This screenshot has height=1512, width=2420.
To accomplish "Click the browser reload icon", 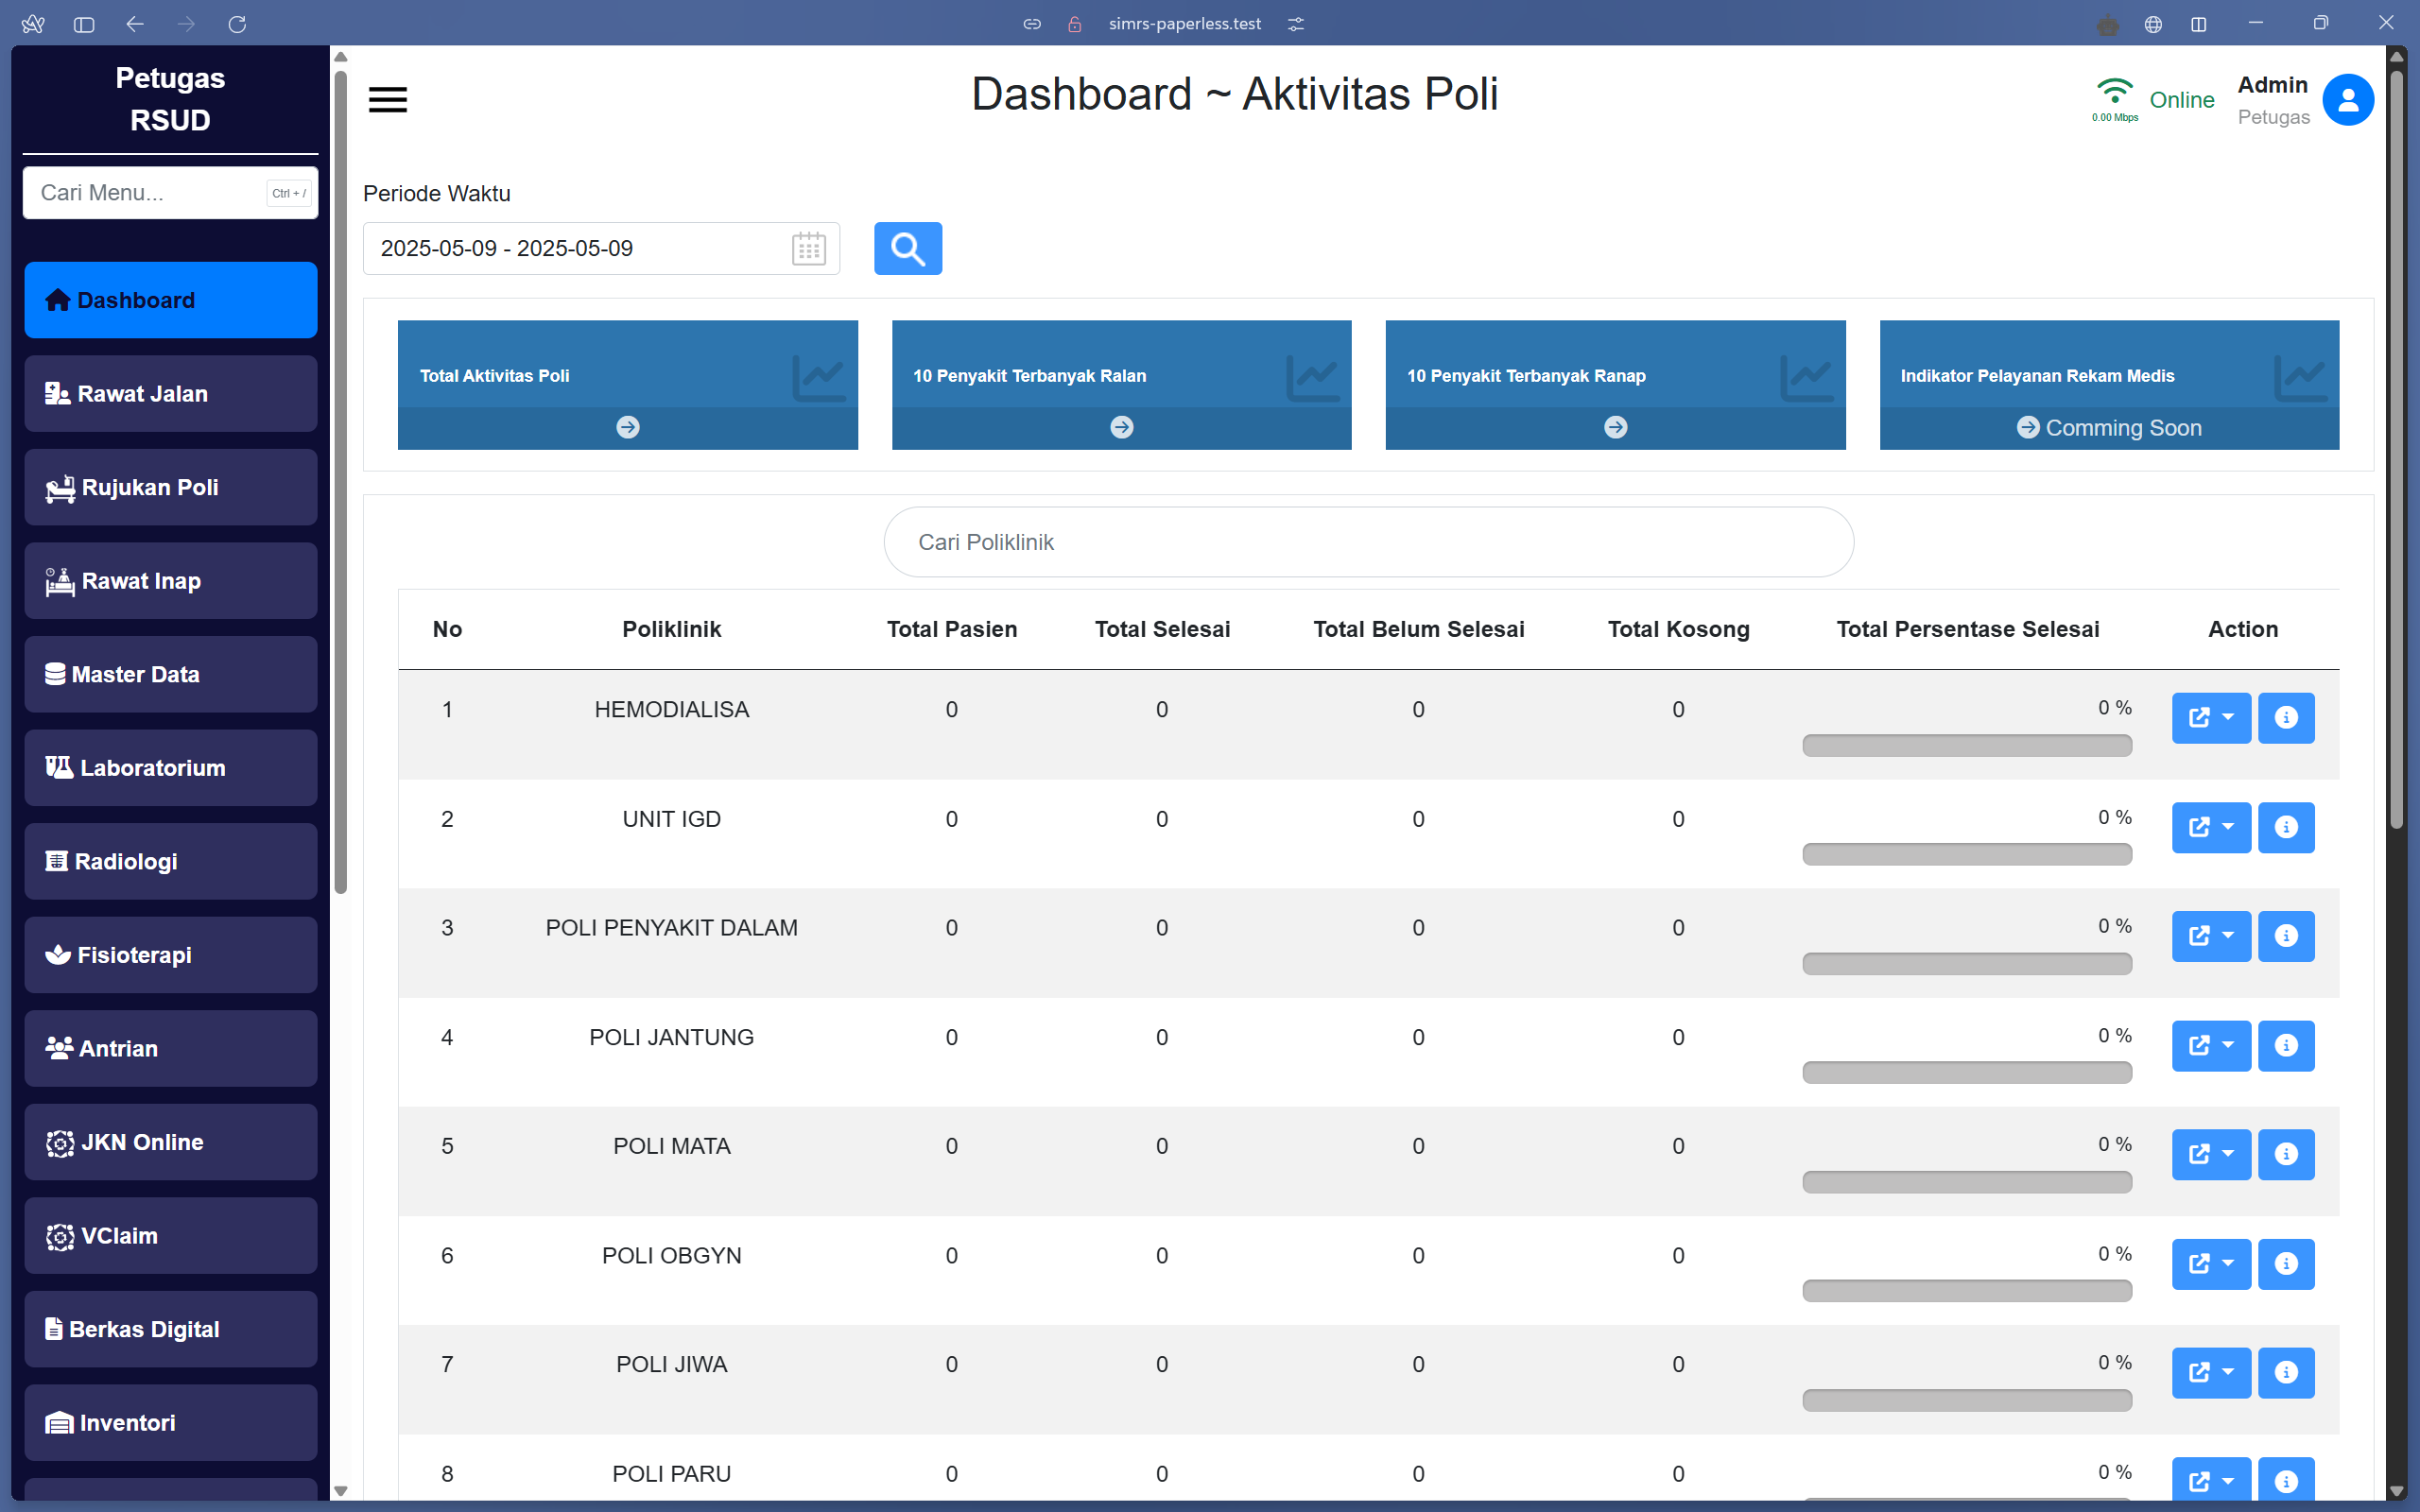I will pyautogui.click(x=237, y=24).
